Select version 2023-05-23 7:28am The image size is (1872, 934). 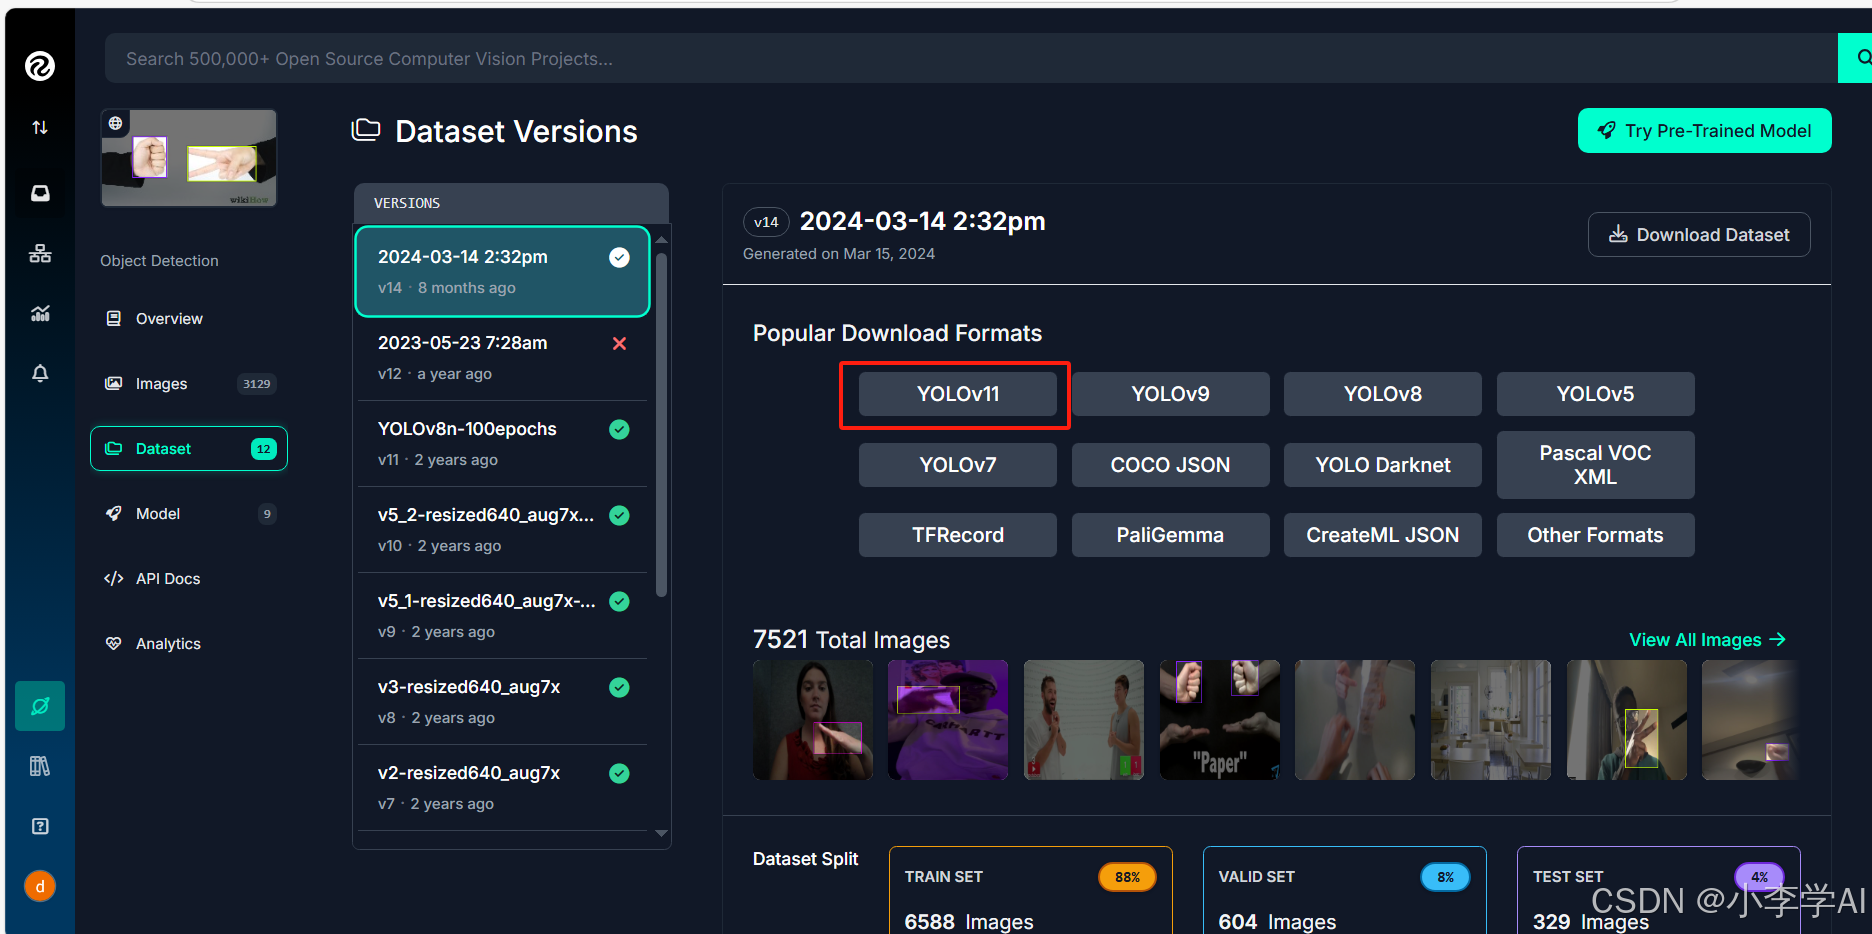click(503, 358)
